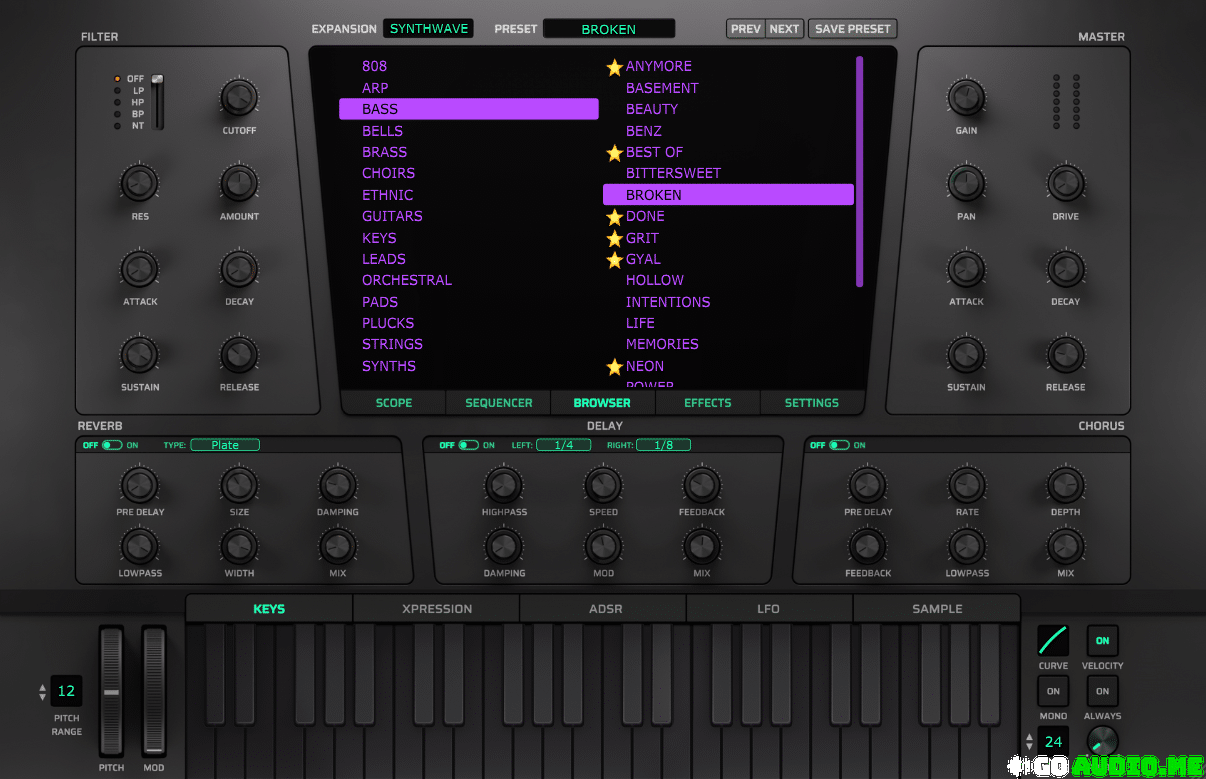Click the master DRIVE knob
The image size is (1206, 779).
(1065, 184)
